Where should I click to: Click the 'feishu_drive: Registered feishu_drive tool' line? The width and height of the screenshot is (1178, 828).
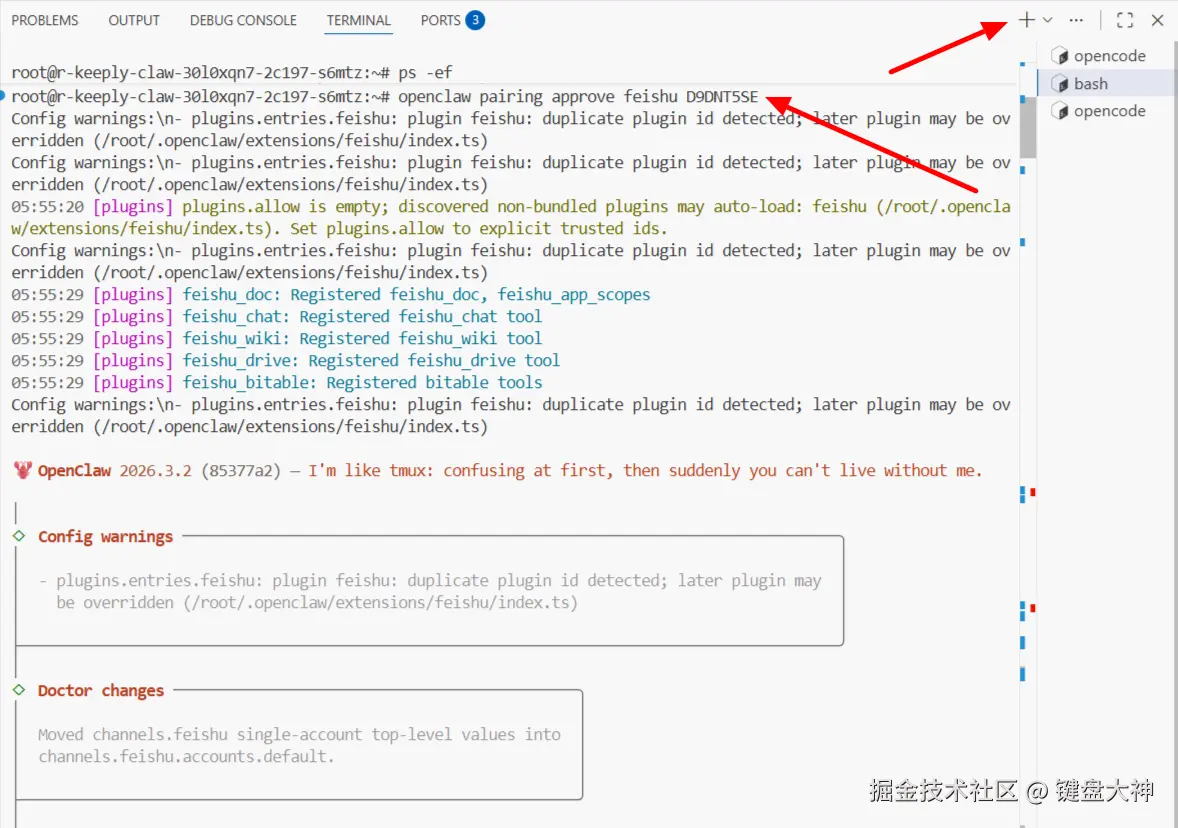[371, 361]
